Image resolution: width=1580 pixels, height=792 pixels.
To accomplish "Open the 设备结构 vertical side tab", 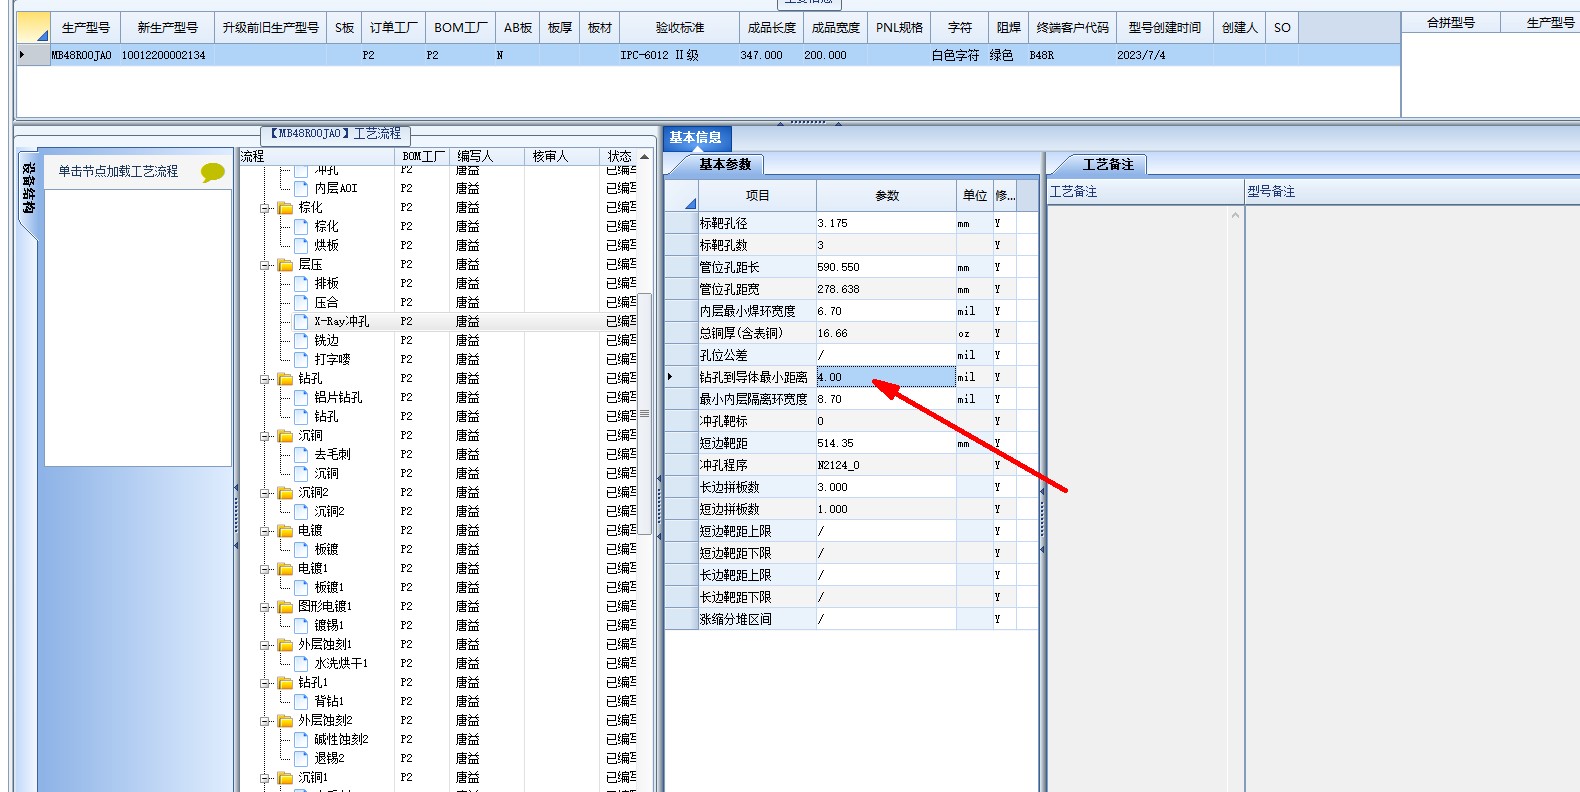I will pyautogui.click(x=28, y=188).
